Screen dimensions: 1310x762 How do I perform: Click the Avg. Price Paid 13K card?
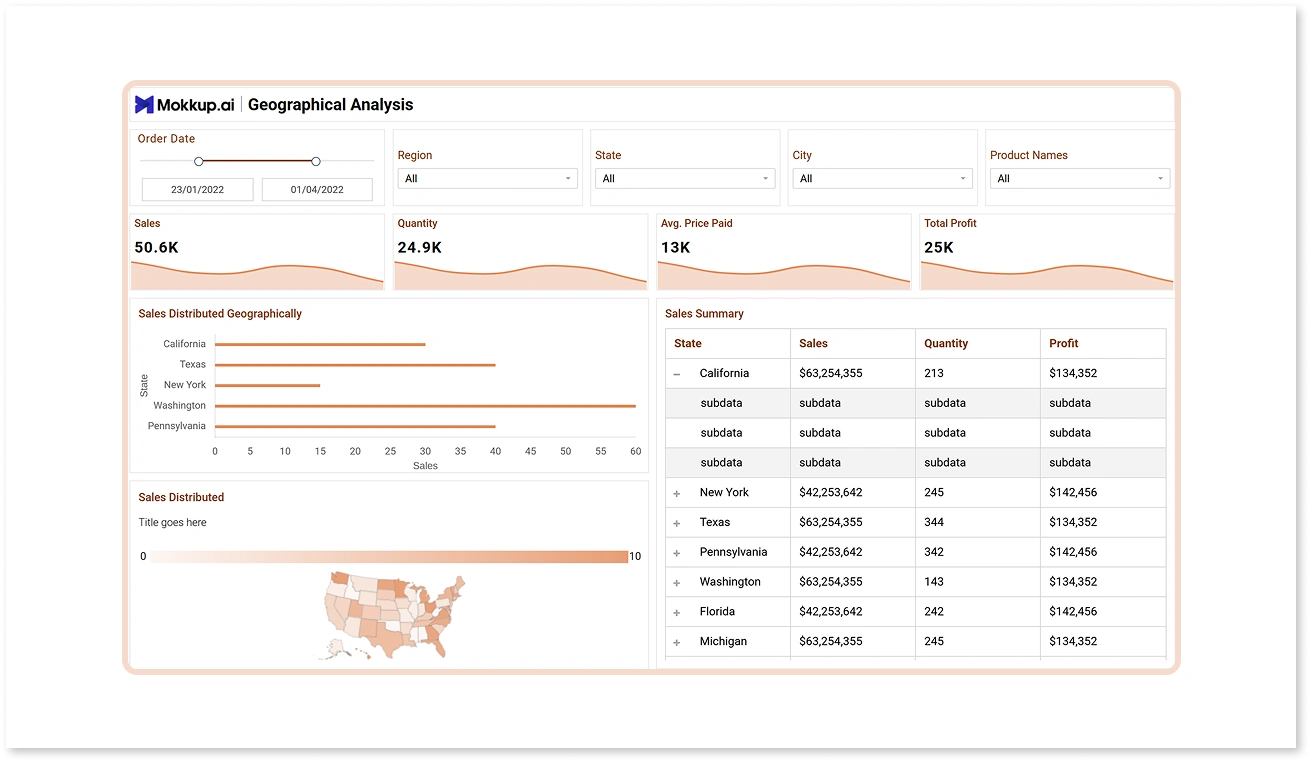784,252
